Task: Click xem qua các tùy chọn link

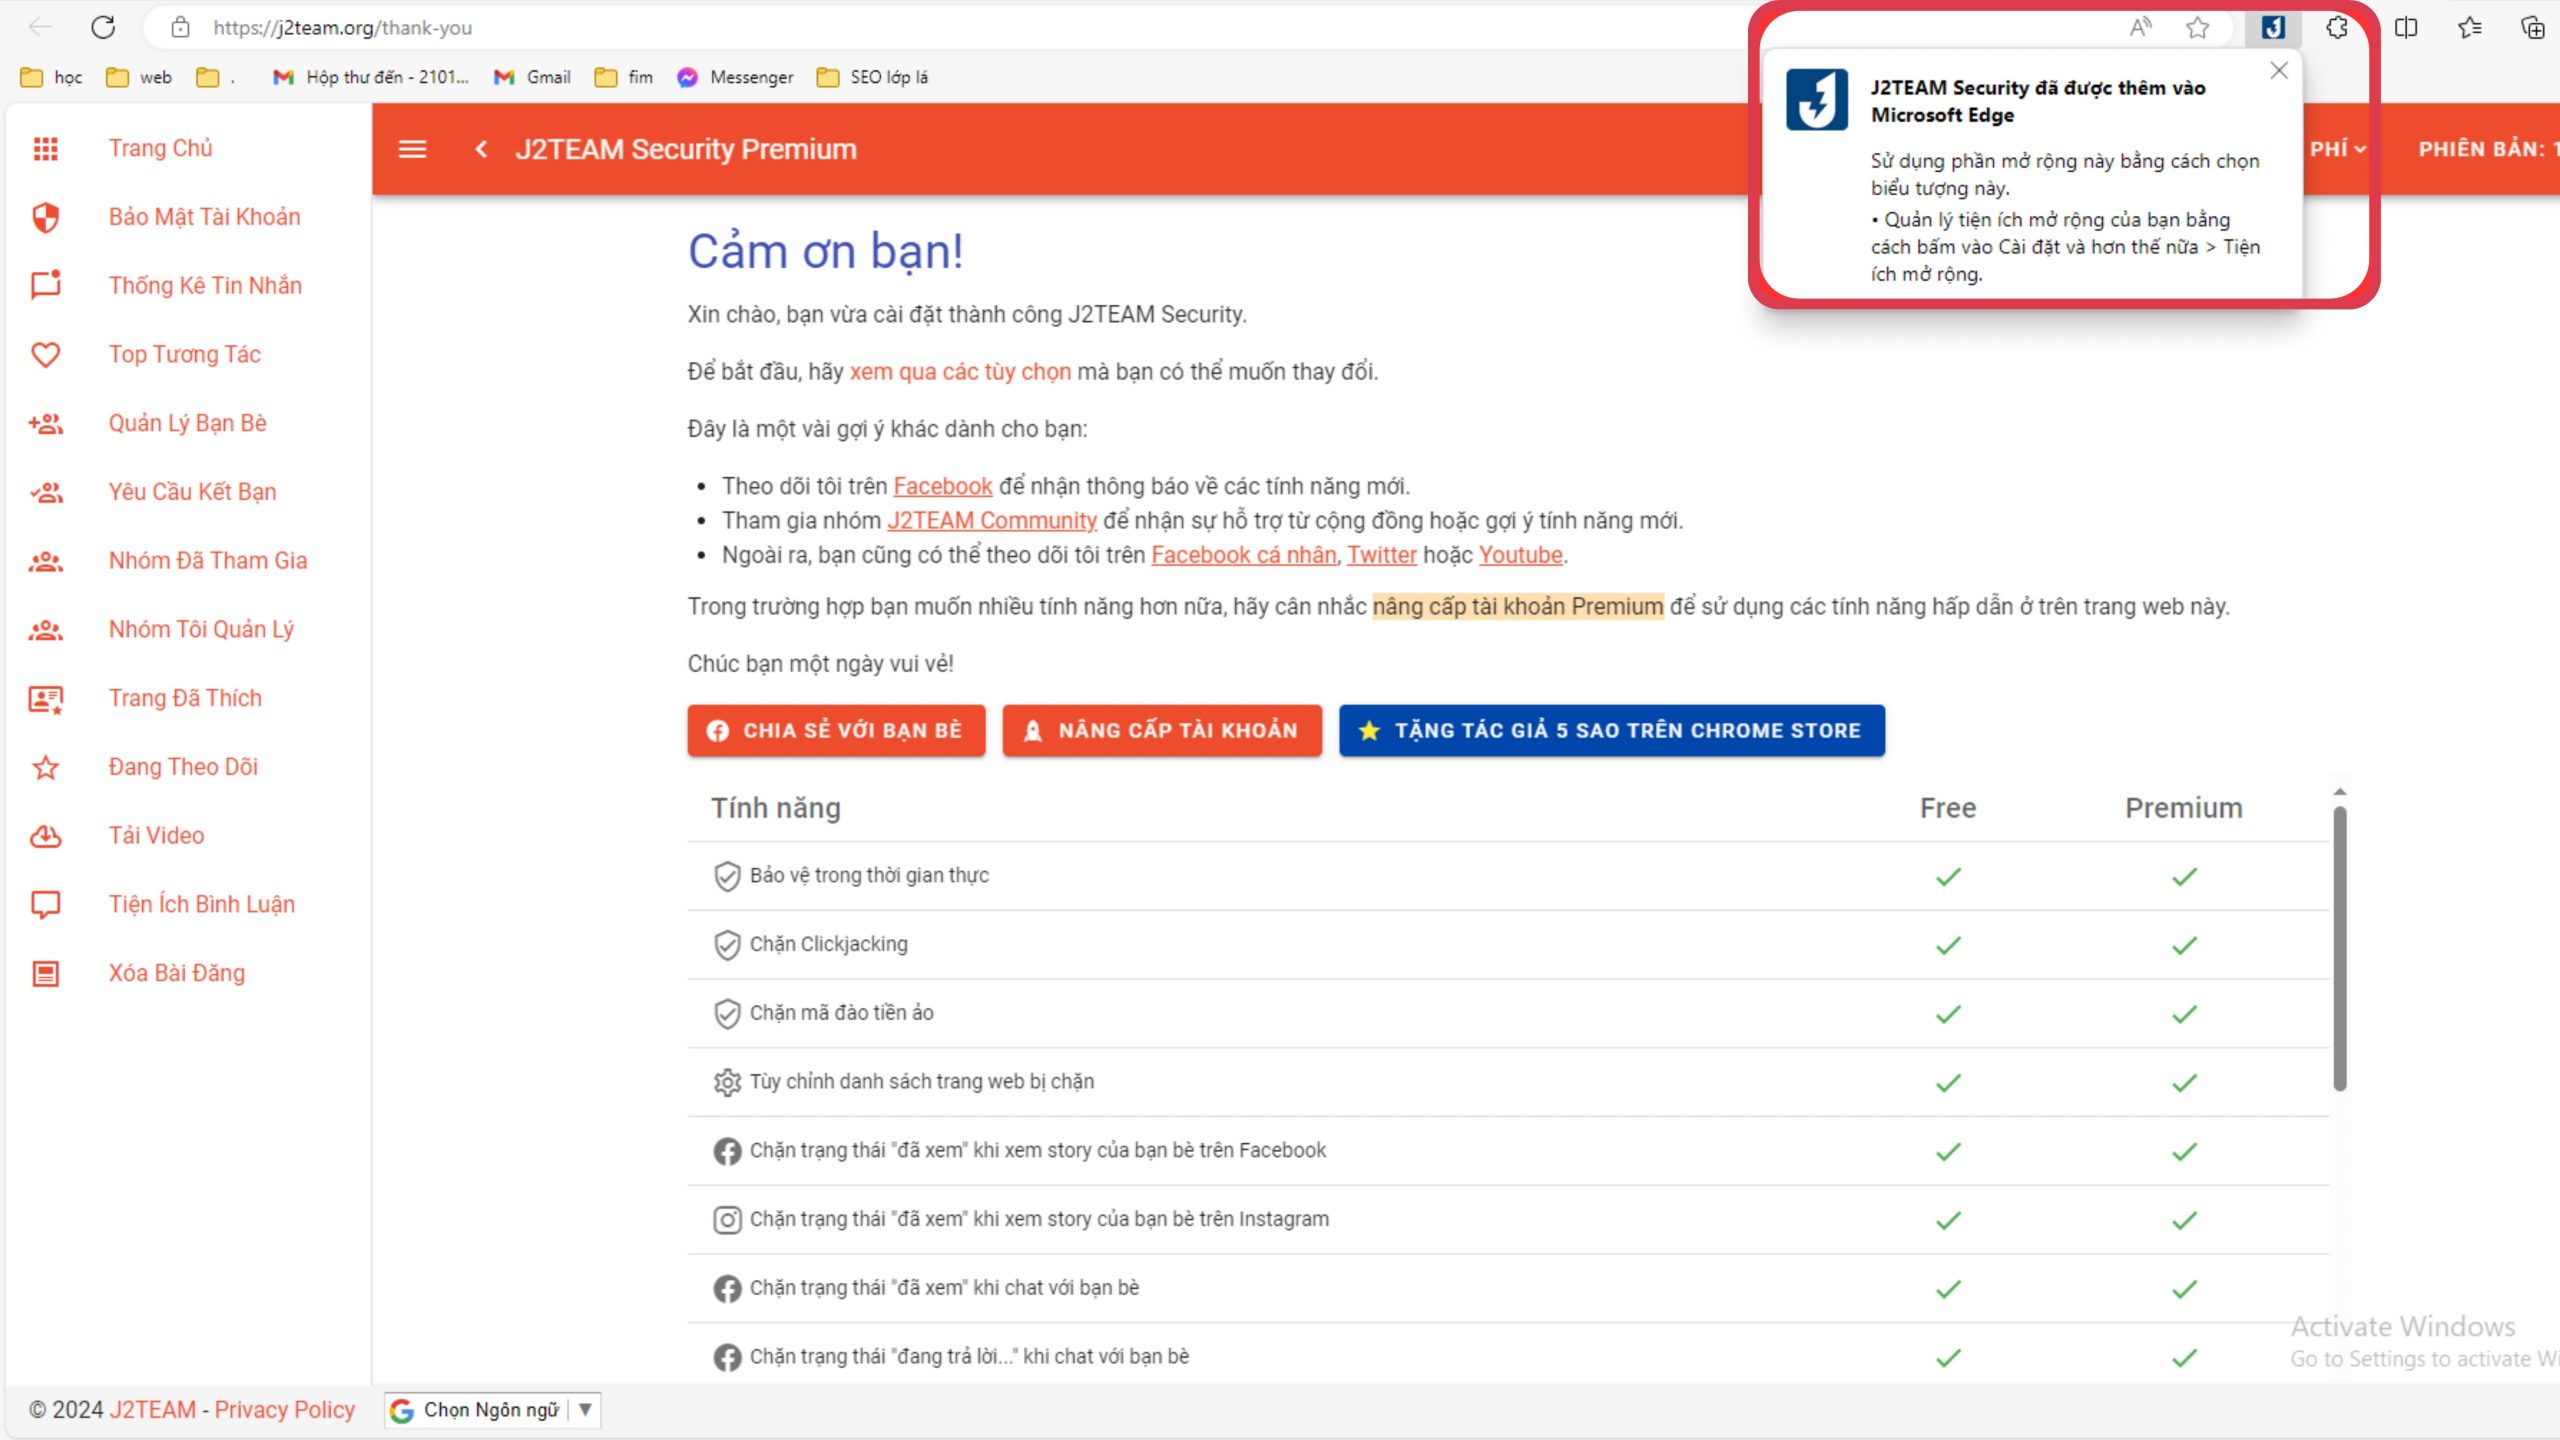Action: coord(960,372)
